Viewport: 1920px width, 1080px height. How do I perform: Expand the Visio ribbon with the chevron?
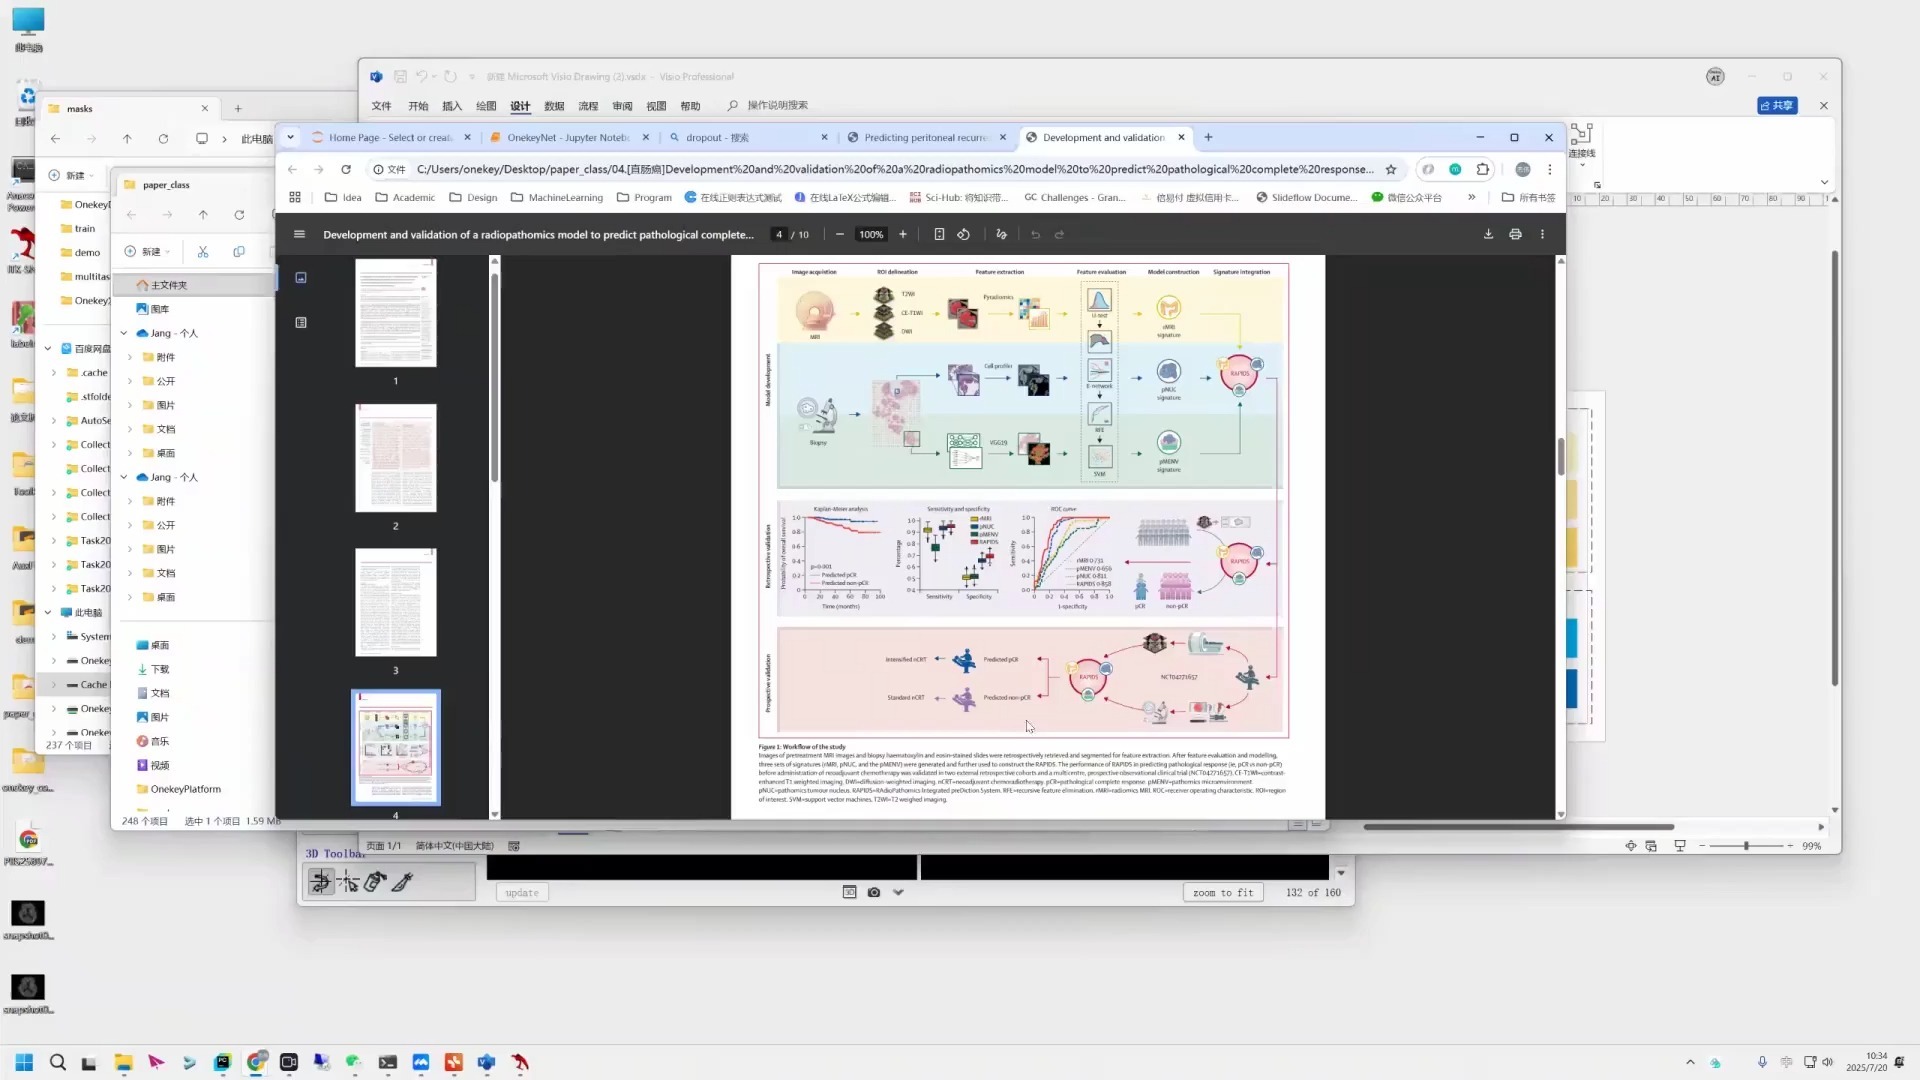[1824, 182]
